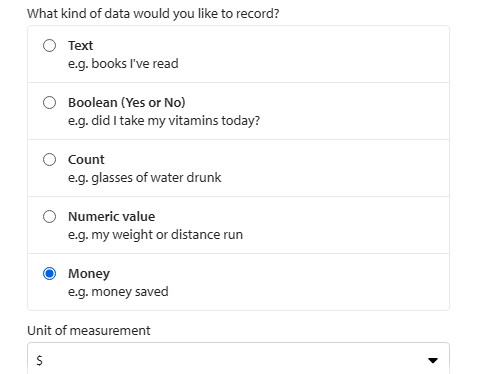This screenshot has width=480, height=374.
Task: Click 'e.g. books I've read' description
Action: pos(123,64)
